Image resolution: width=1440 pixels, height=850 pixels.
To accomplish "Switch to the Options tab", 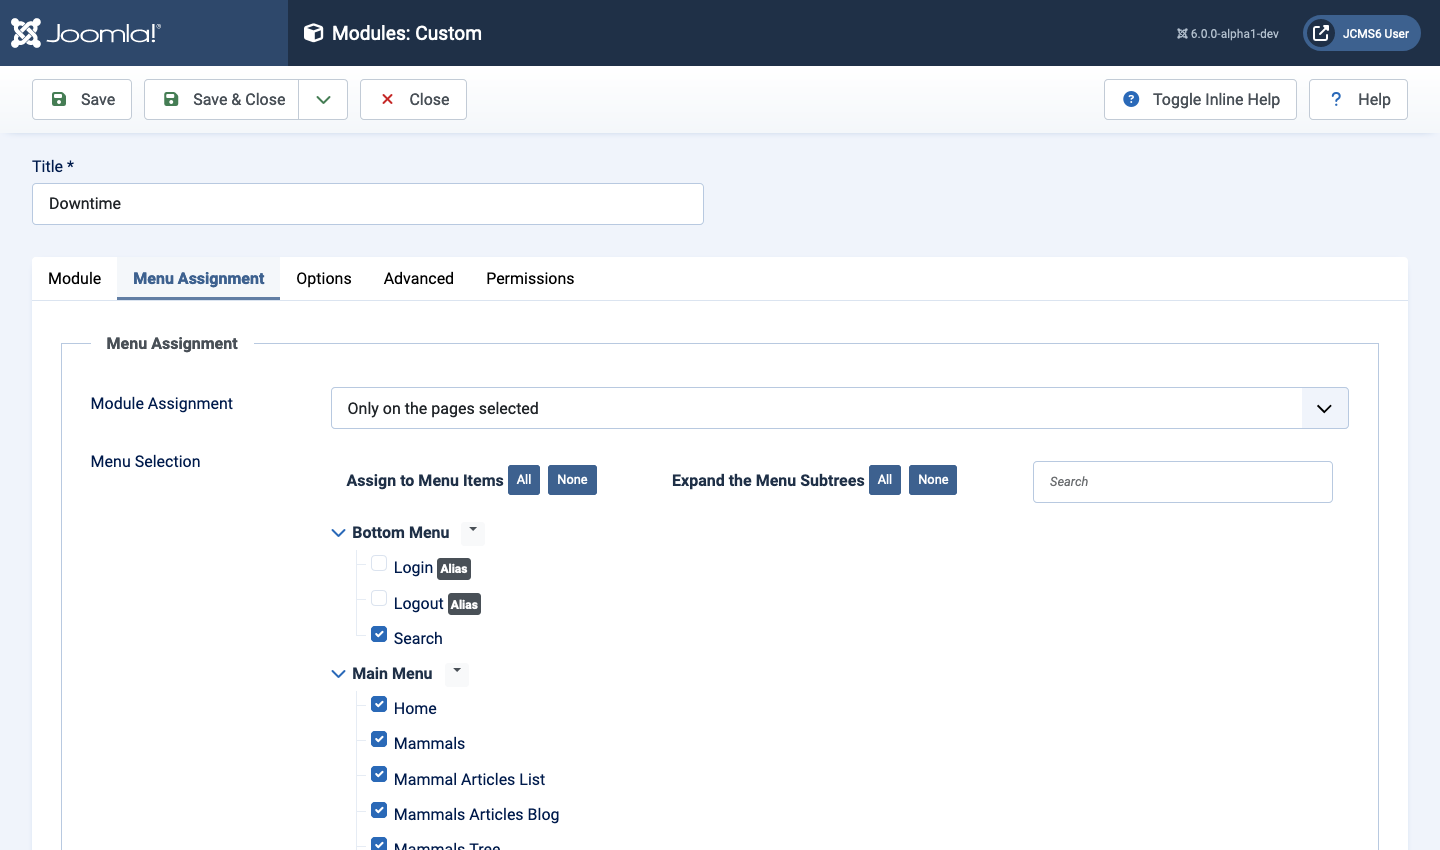I will click(x=323, y=278).
